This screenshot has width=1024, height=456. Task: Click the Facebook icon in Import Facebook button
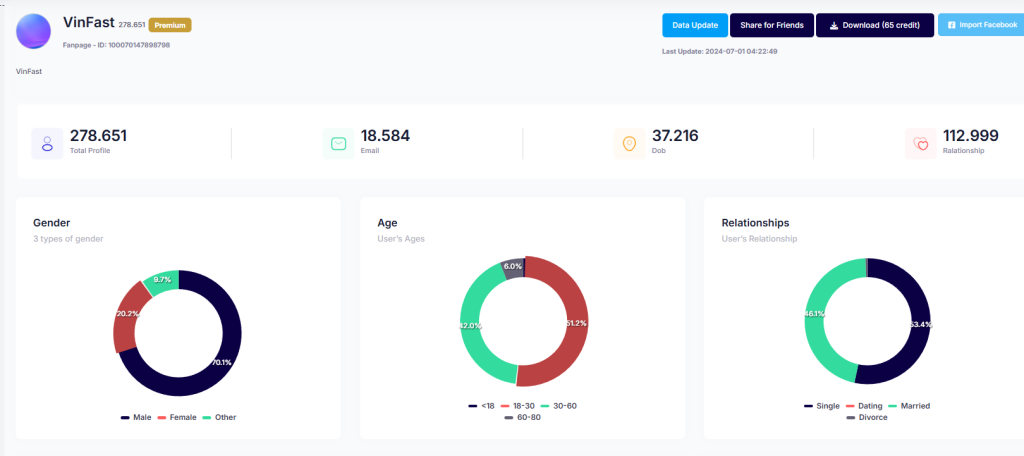(952, 25)
